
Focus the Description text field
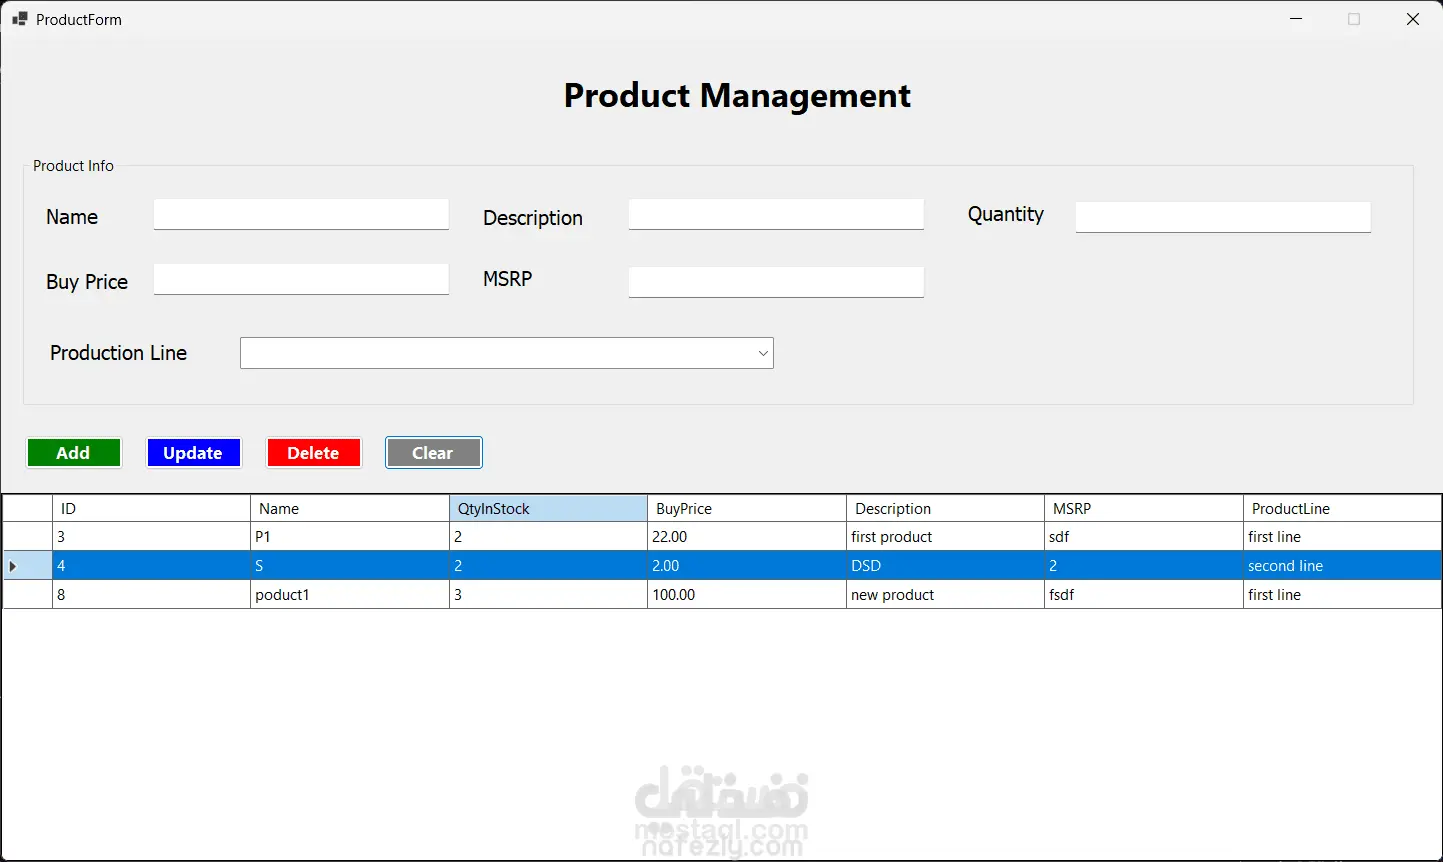(x=776, y=214)
